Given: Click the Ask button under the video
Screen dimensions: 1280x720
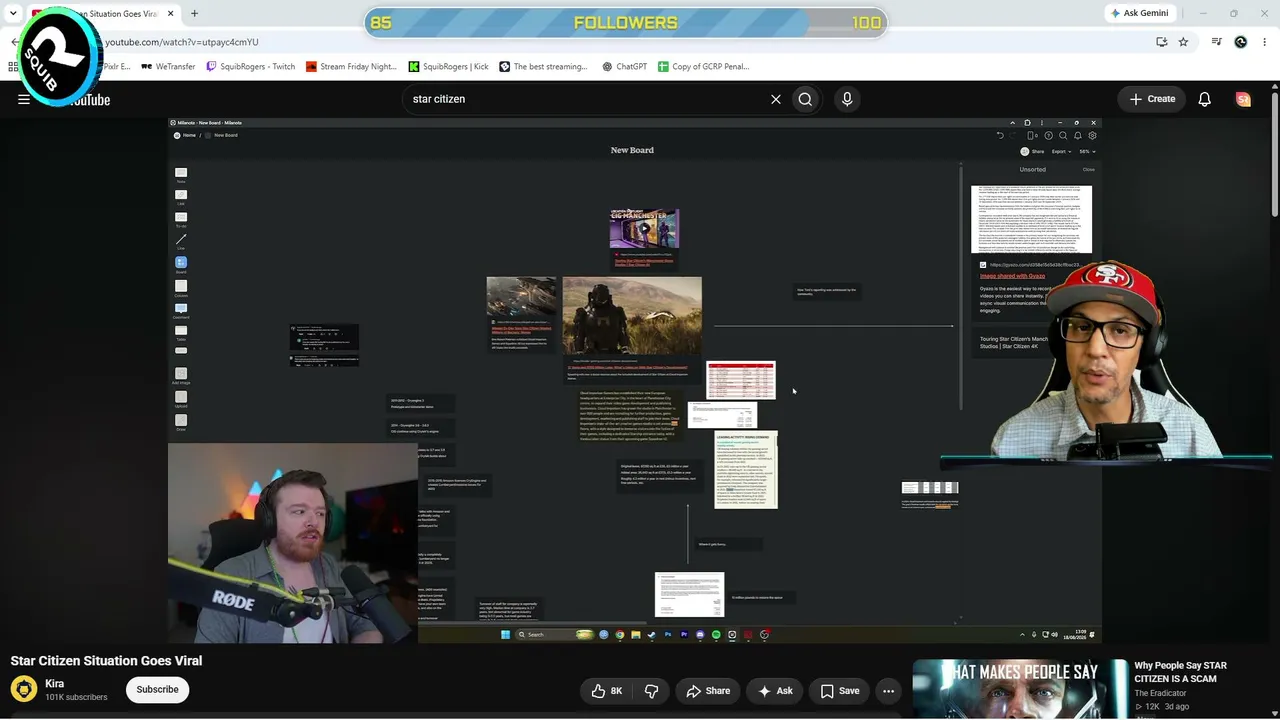Looking at the screenshot, I should point(775,691).
